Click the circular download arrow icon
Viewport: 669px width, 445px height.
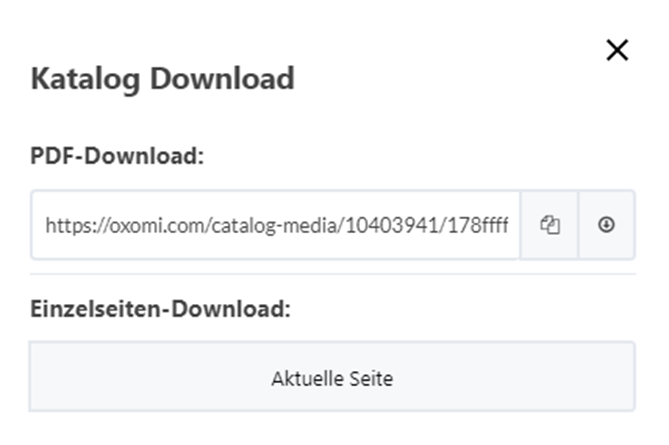pos(606,225)
